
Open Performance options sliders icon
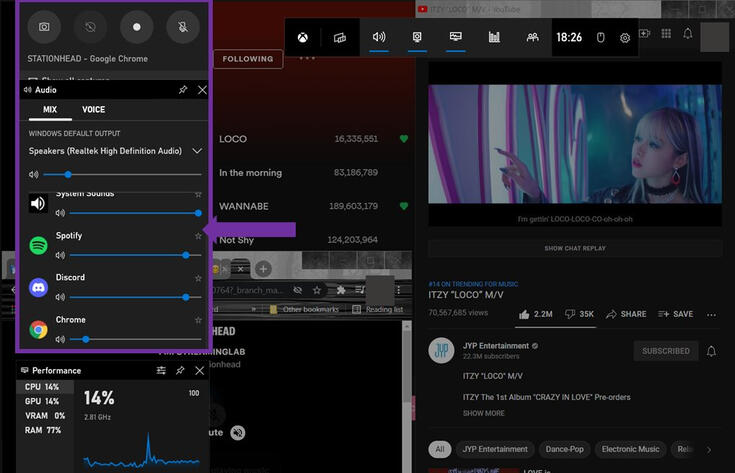162,370
